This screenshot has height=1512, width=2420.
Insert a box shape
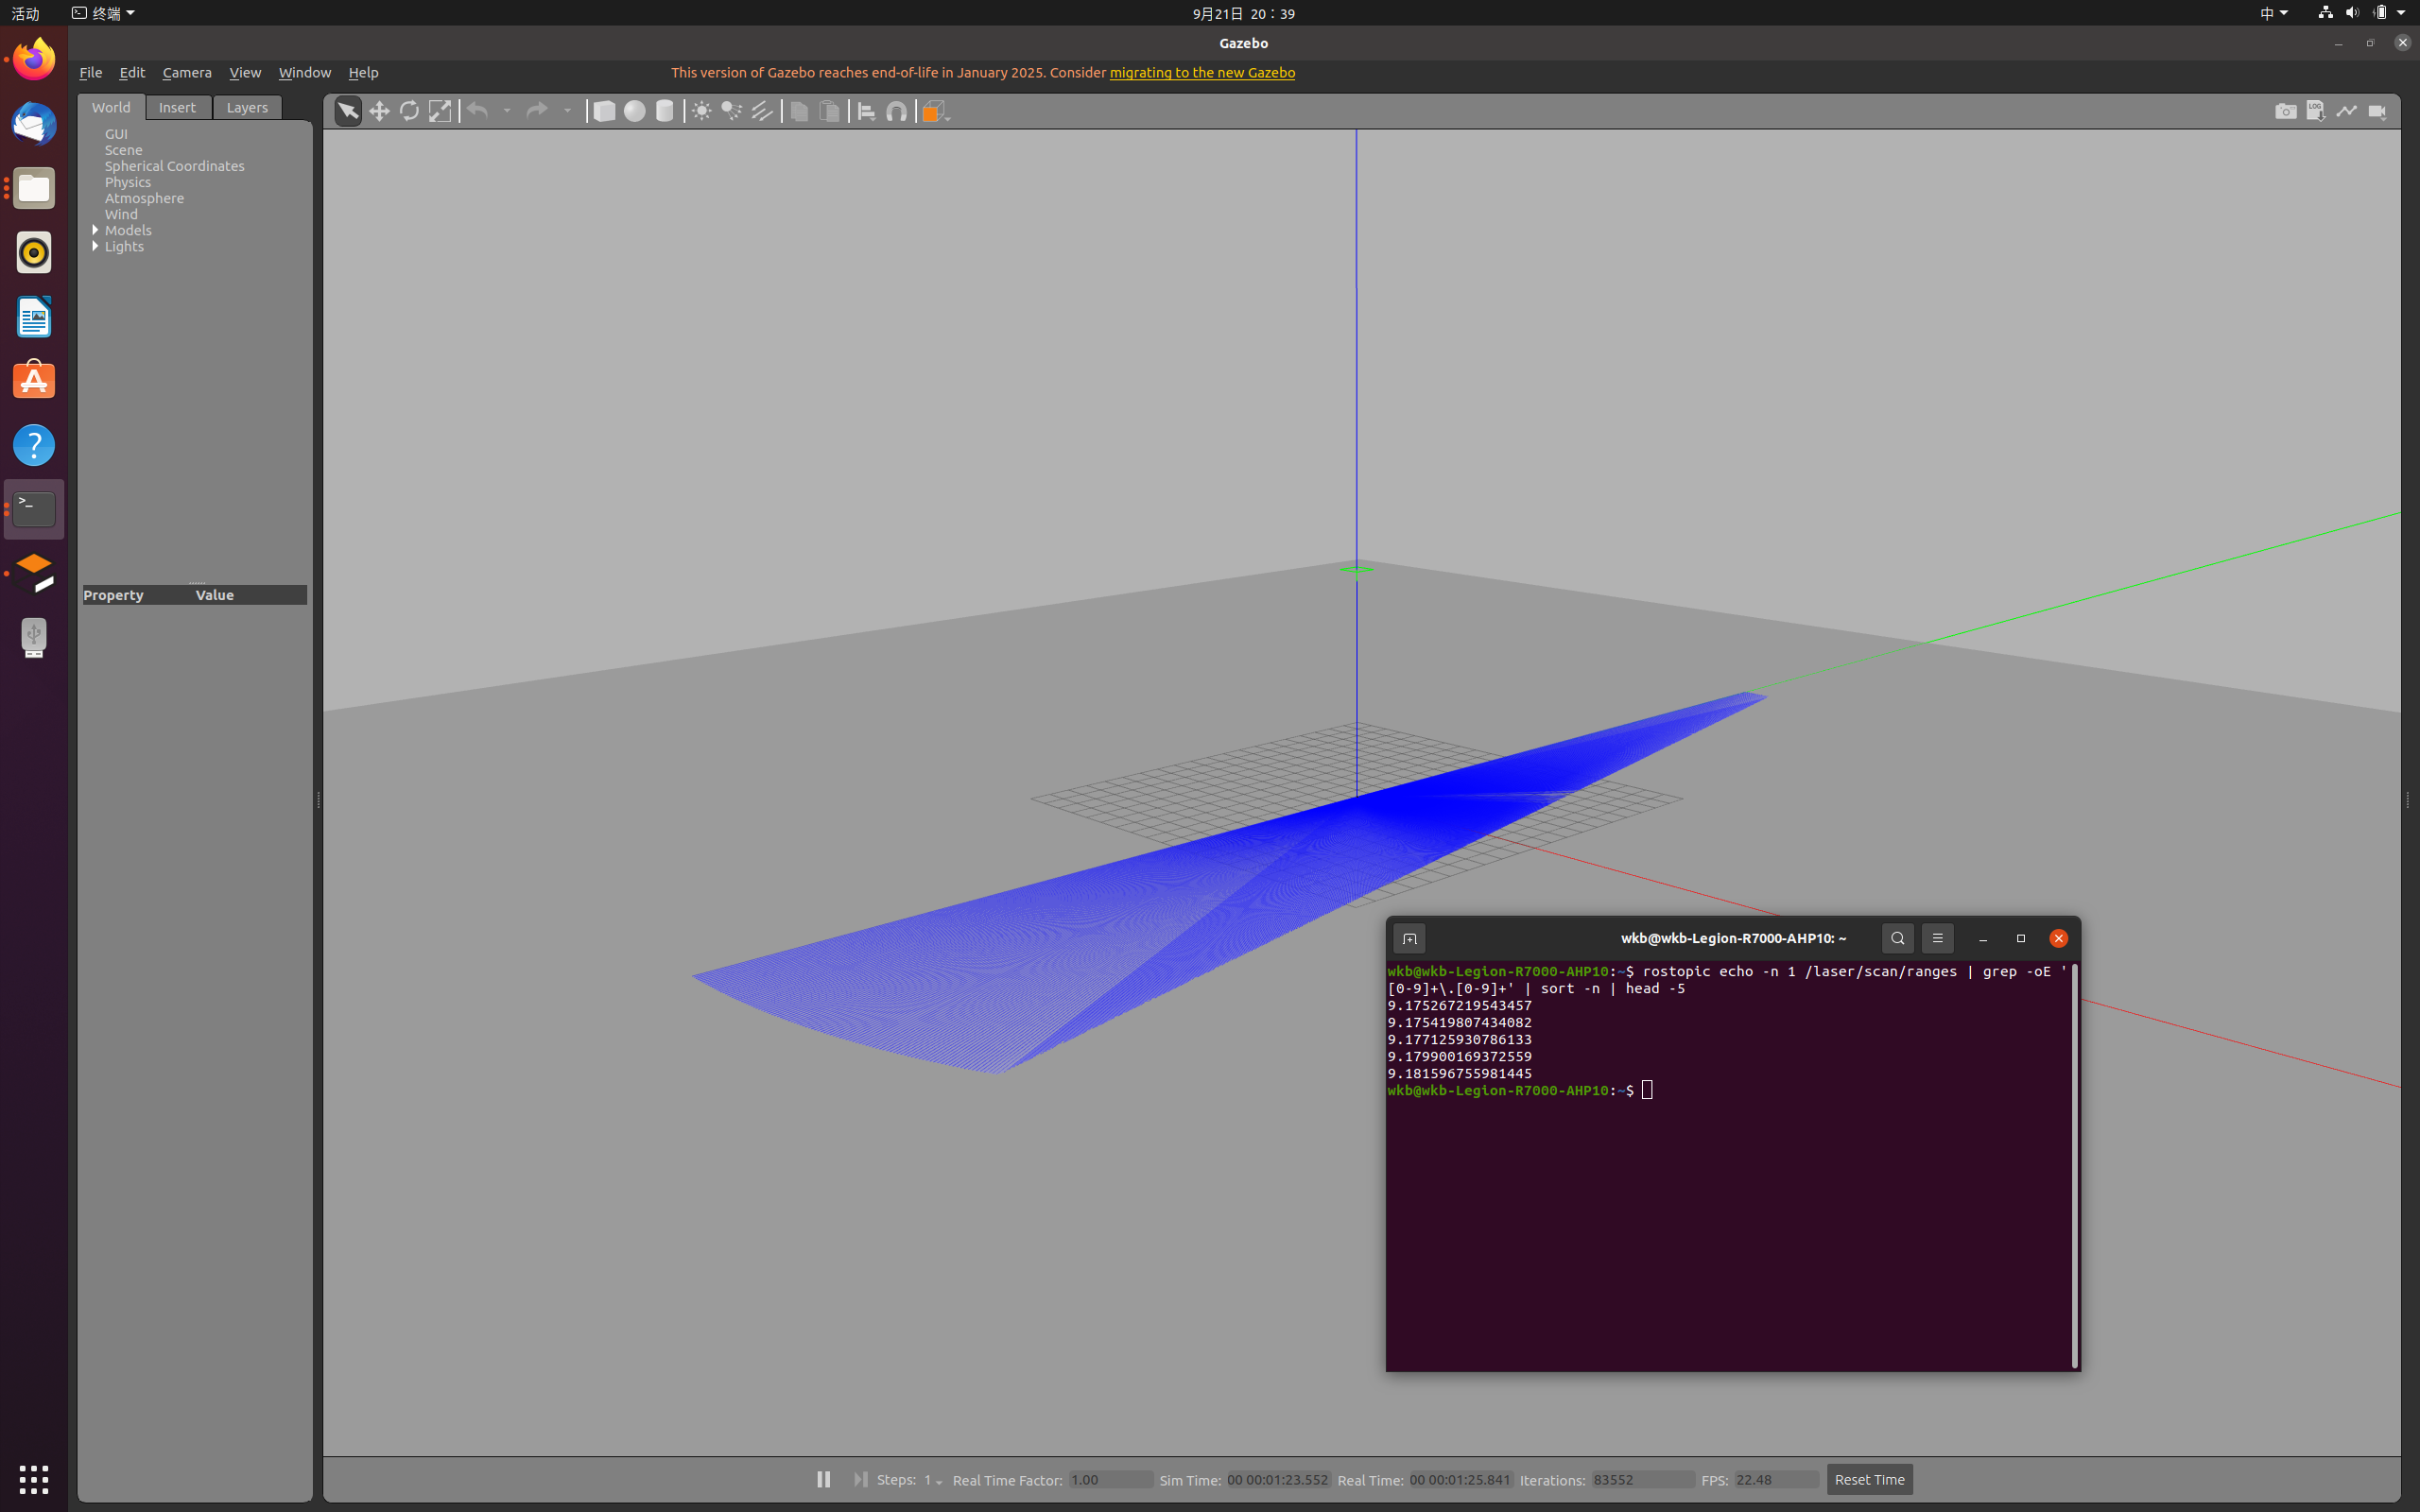coord(604,111)
